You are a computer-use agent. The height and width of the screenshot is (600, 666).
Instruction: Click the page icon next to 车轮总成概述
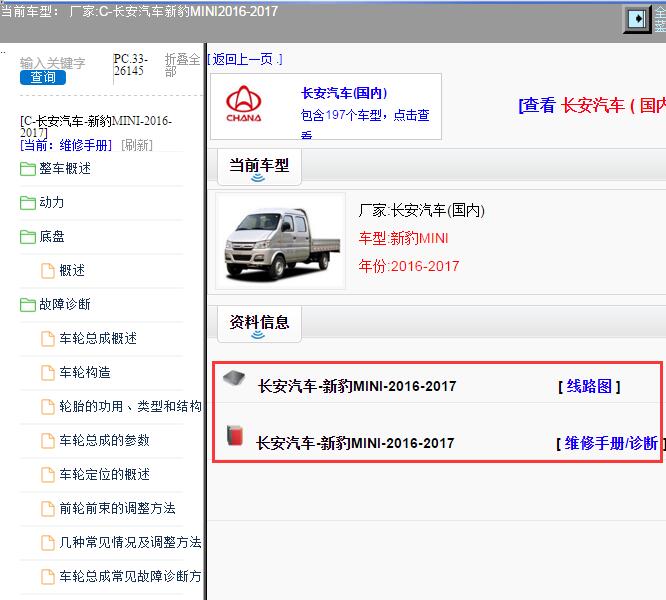coord(48,339)
